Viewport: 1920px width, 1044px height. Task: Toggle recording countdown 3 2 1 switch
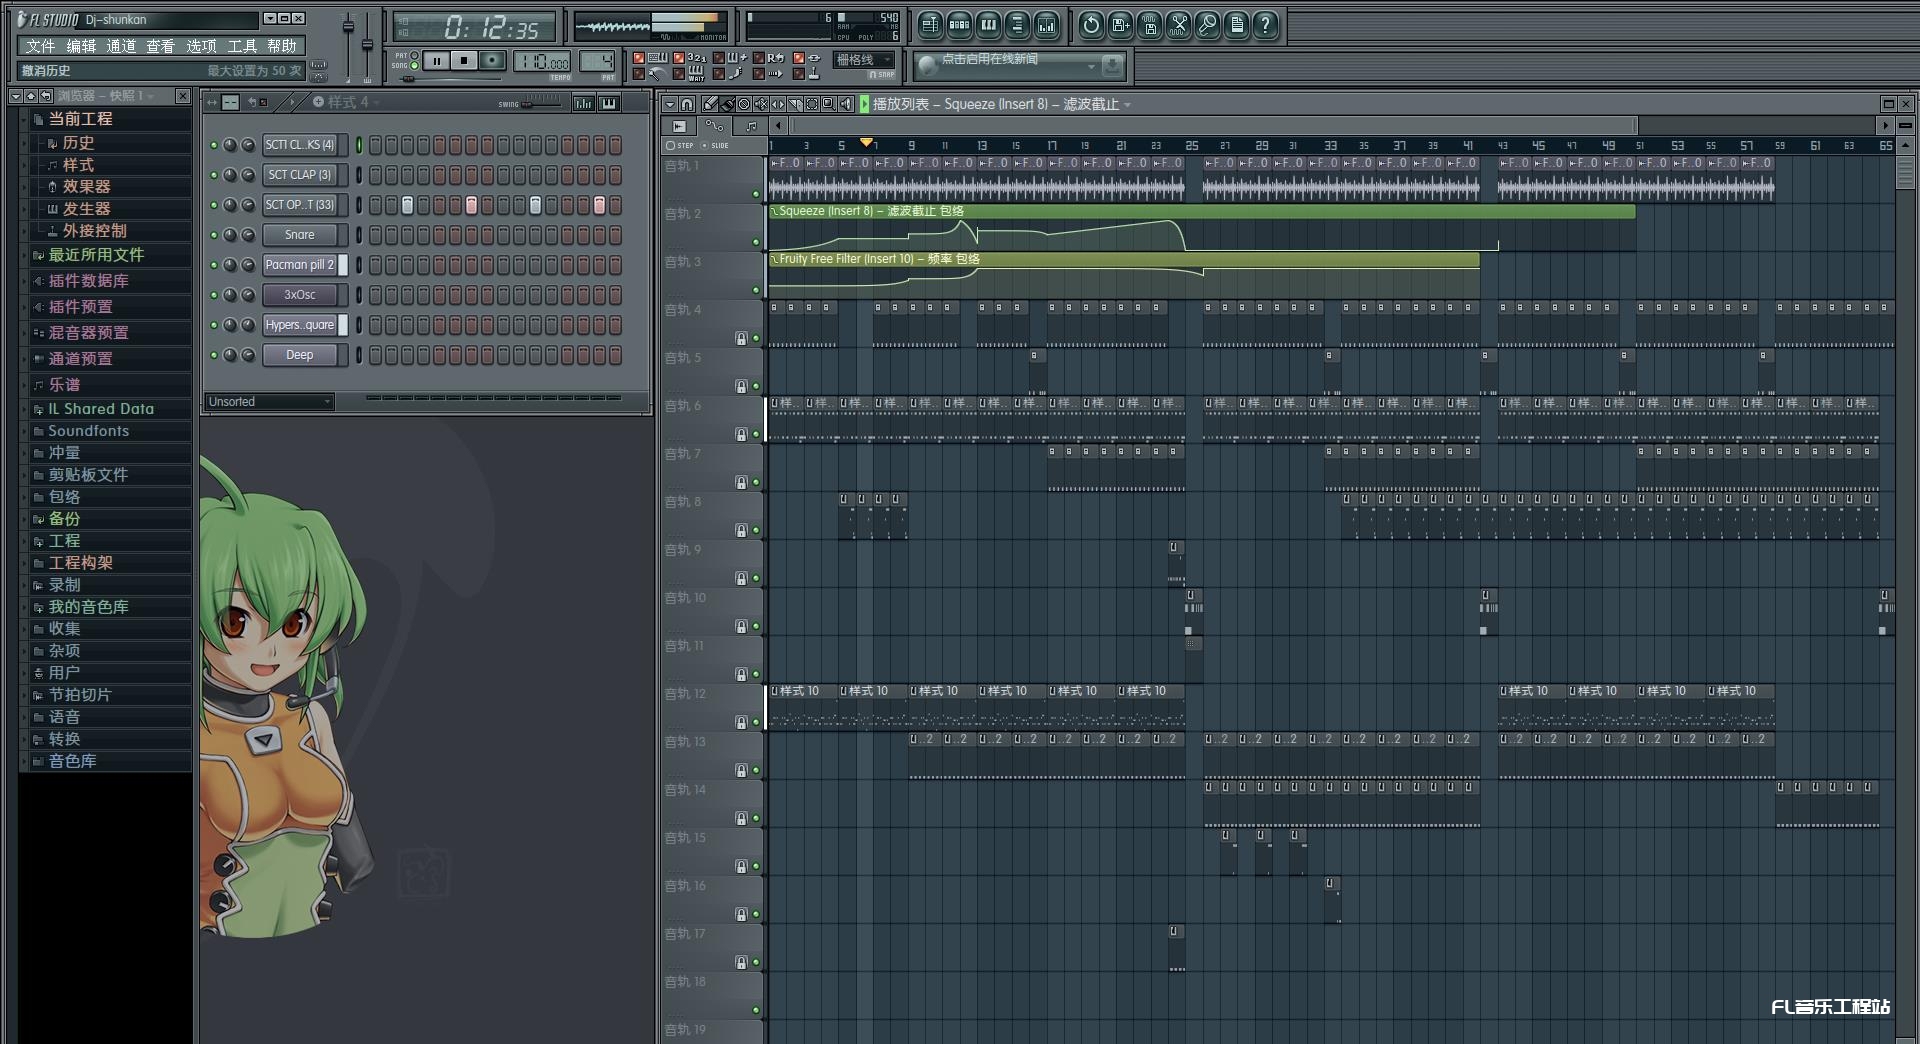coord(679,58)
